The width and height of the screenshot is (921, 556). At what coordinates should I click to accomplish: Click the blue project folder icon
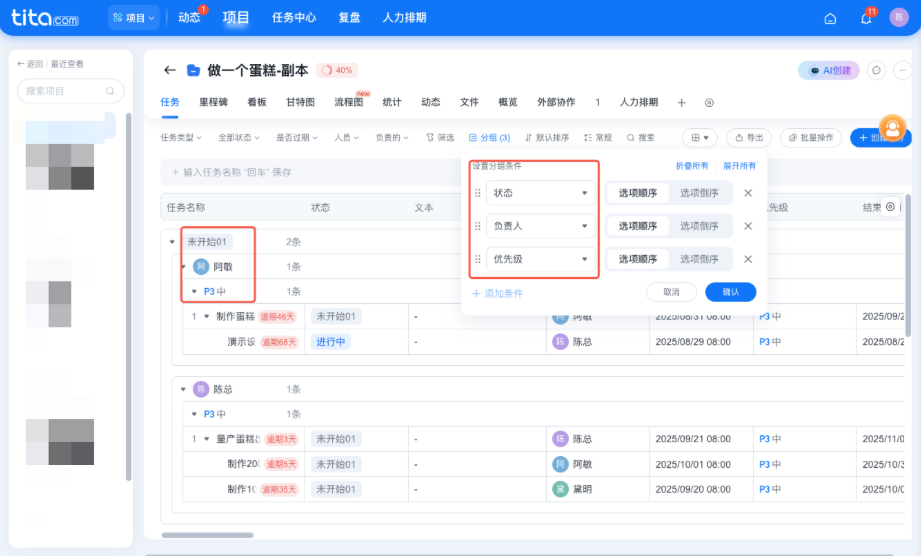193,70
